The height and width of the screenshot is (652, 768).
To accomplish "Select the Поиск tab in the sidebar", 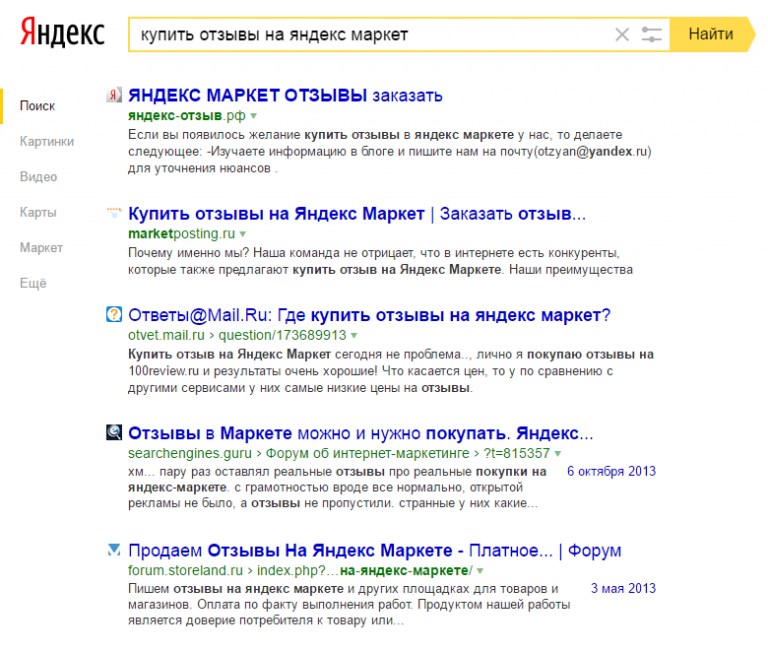I will click(37, 106).
